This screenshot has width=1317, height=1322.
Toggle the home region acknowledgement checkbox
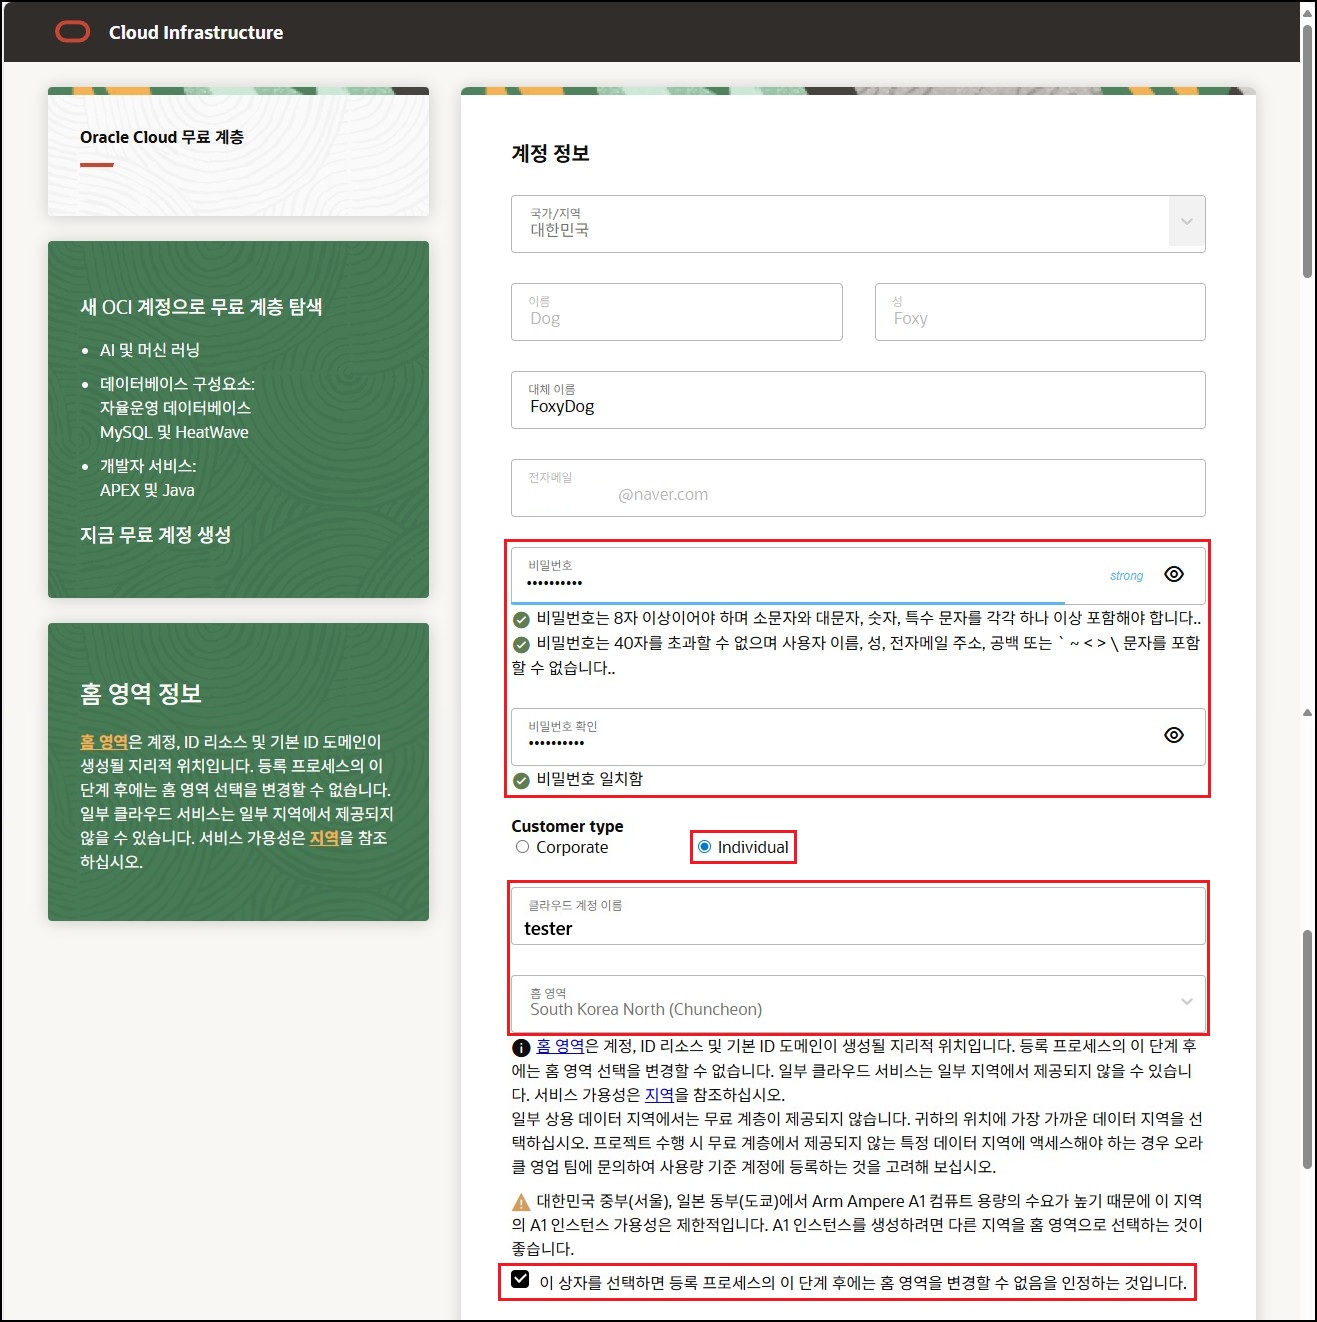520,1279
